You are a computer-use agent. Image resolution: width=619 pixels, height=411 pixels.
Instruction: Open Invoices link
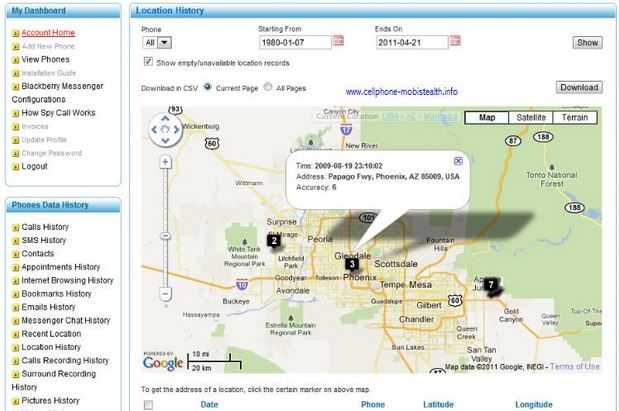(35, 127)
